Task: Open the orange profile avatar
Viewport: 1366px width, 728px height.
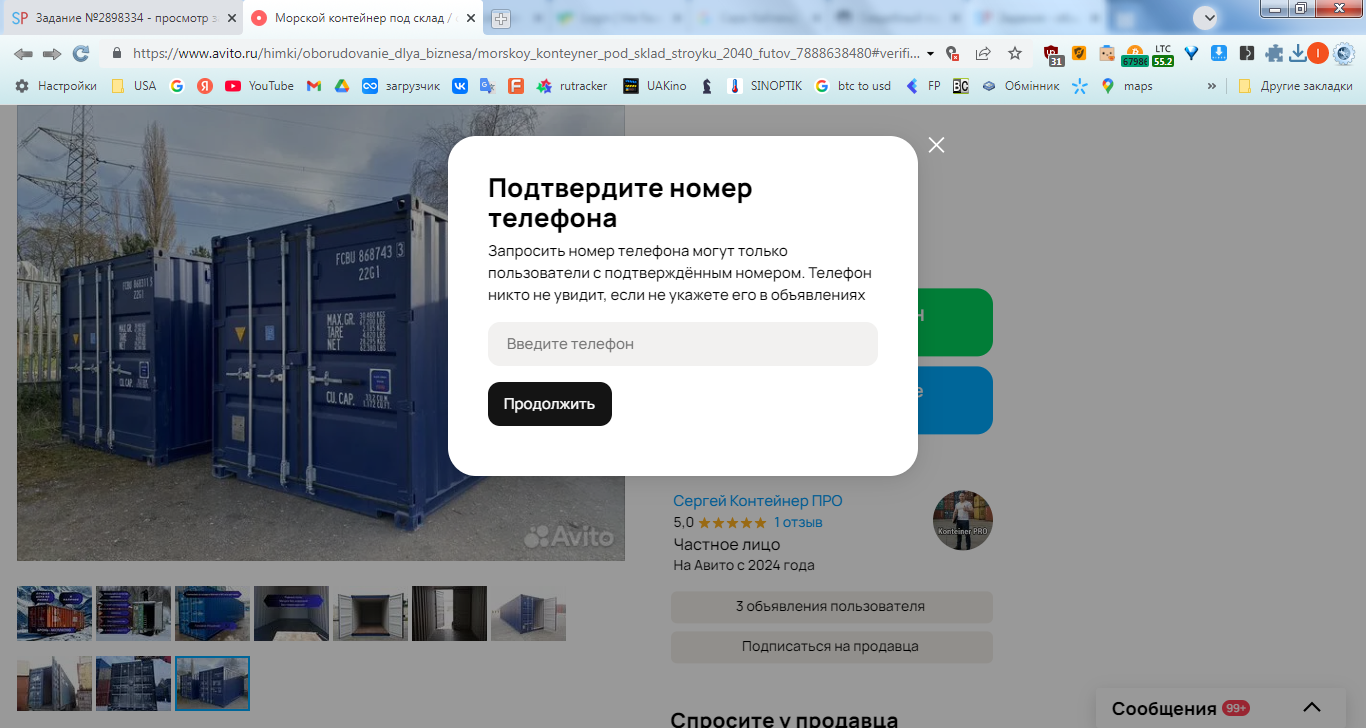Action: click(1318, 54)
